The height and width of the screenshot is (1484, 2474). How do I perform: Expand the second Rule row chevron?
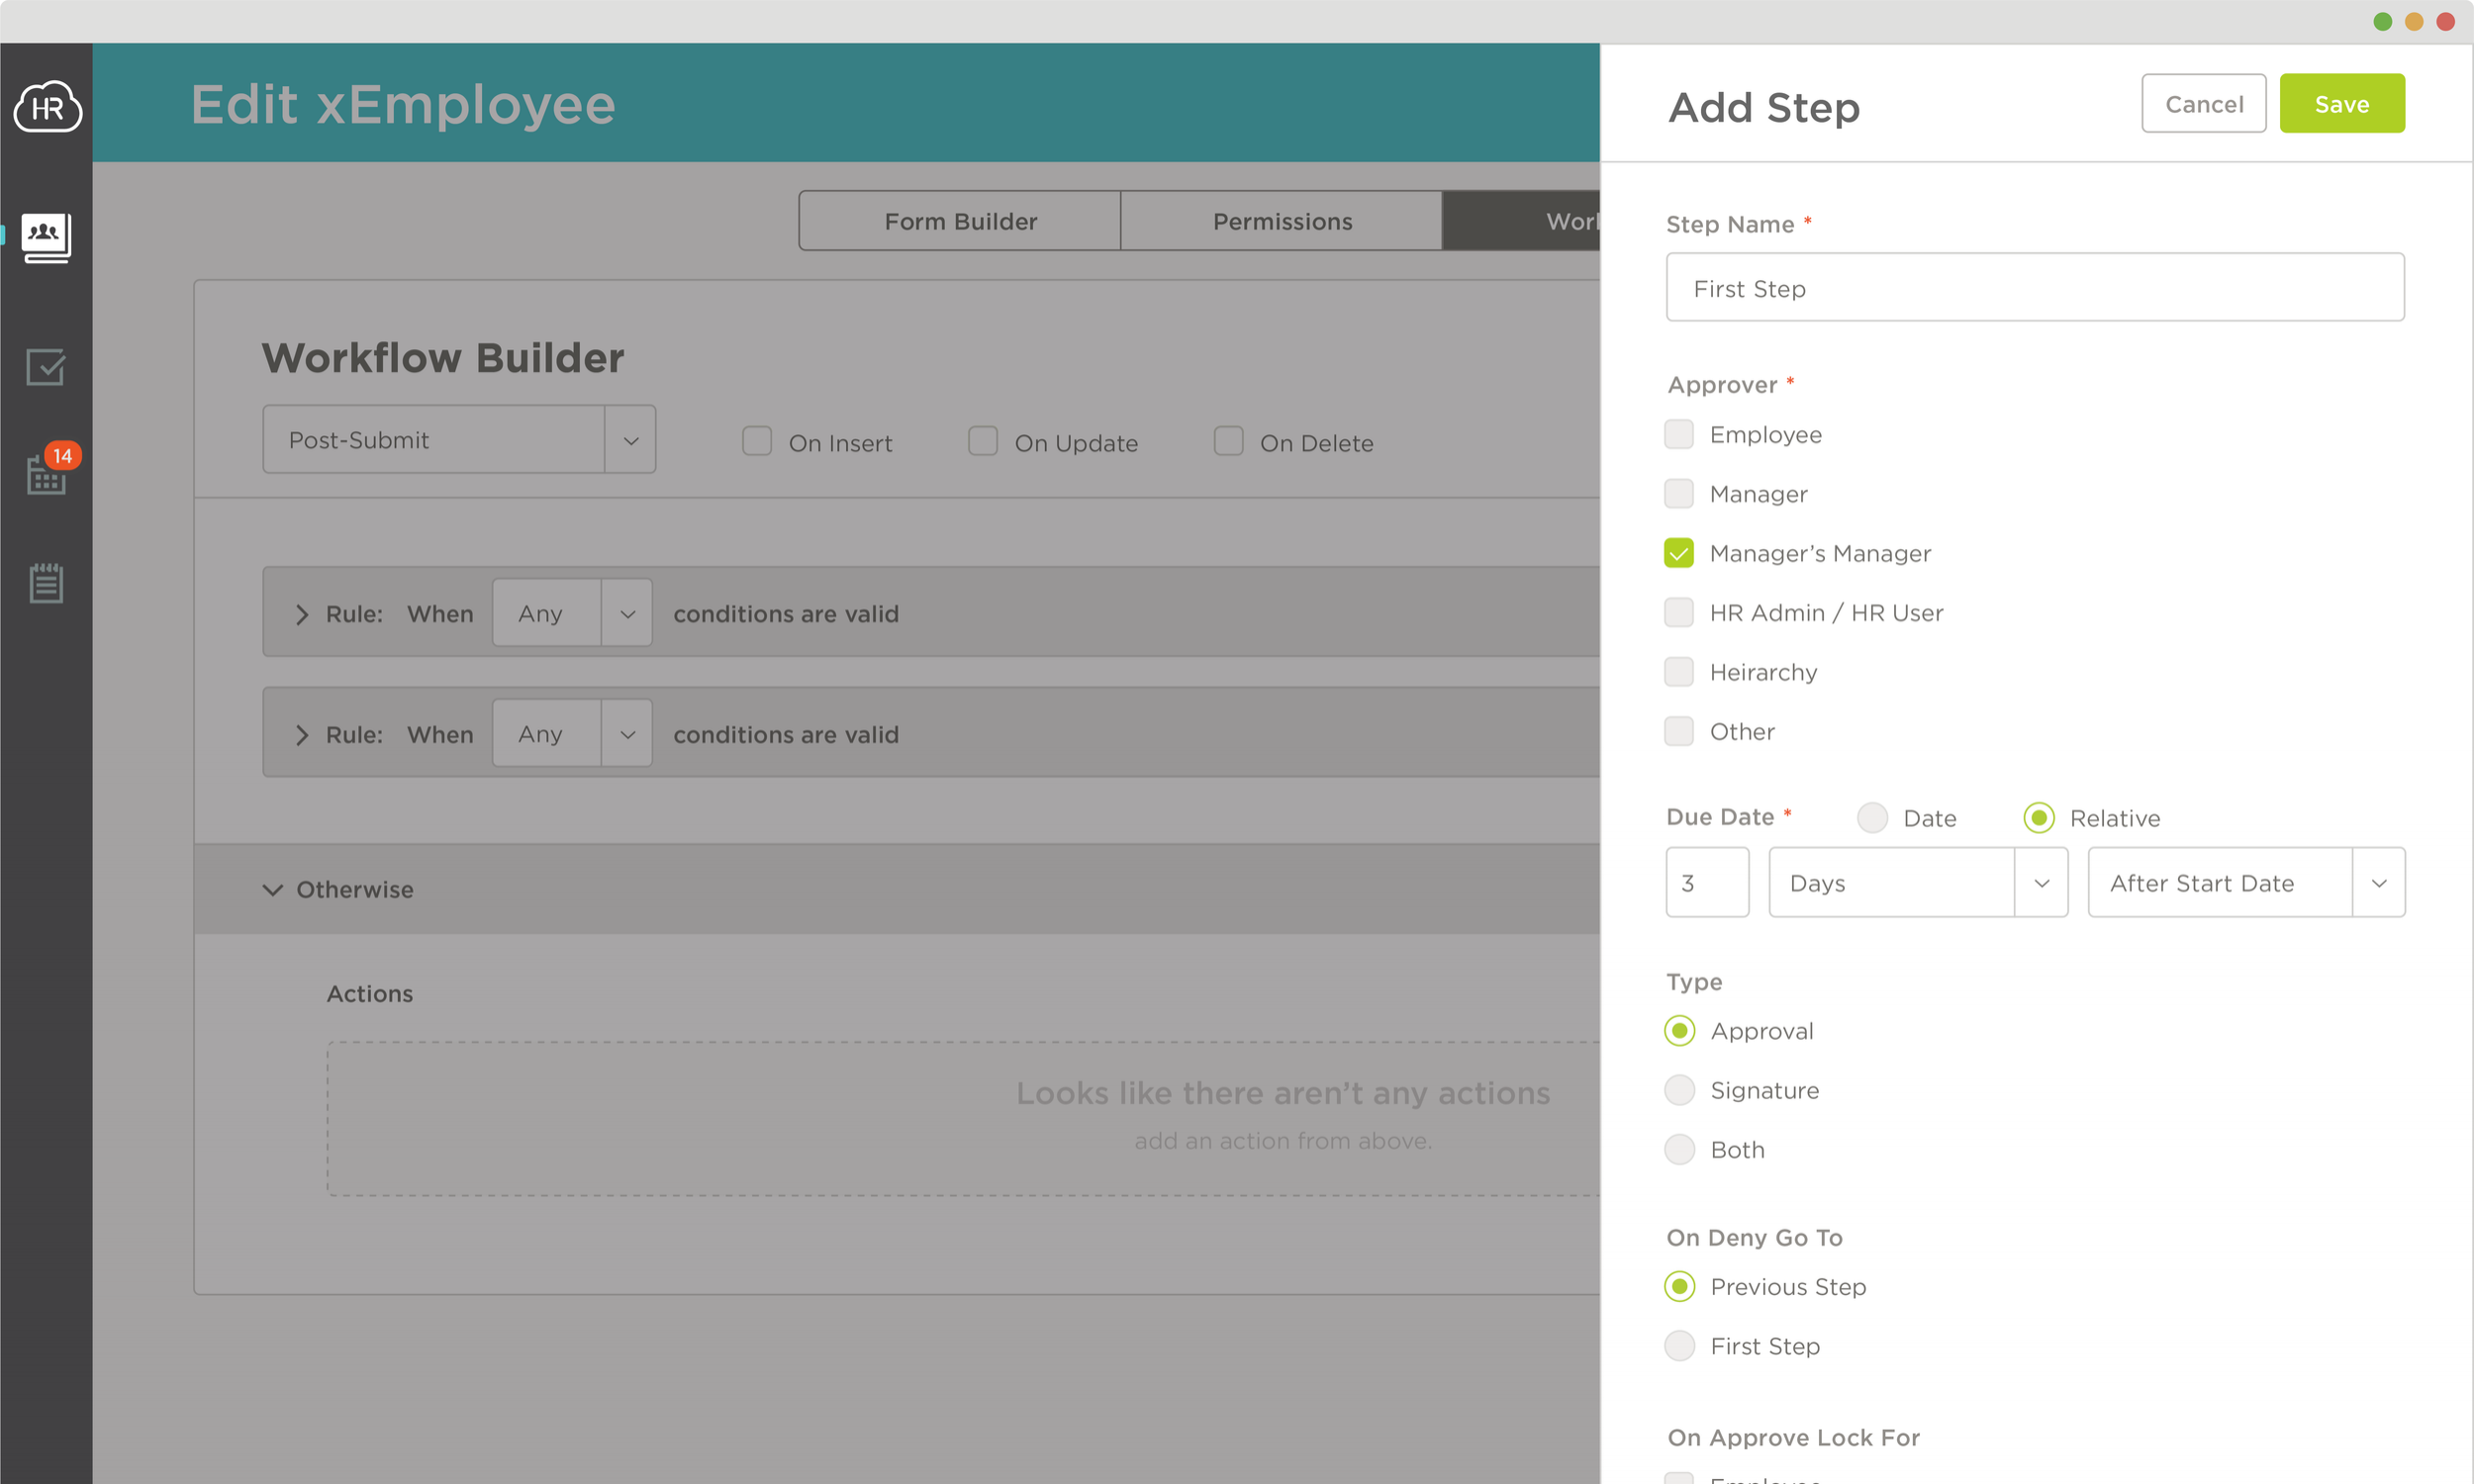pos(302,735)
